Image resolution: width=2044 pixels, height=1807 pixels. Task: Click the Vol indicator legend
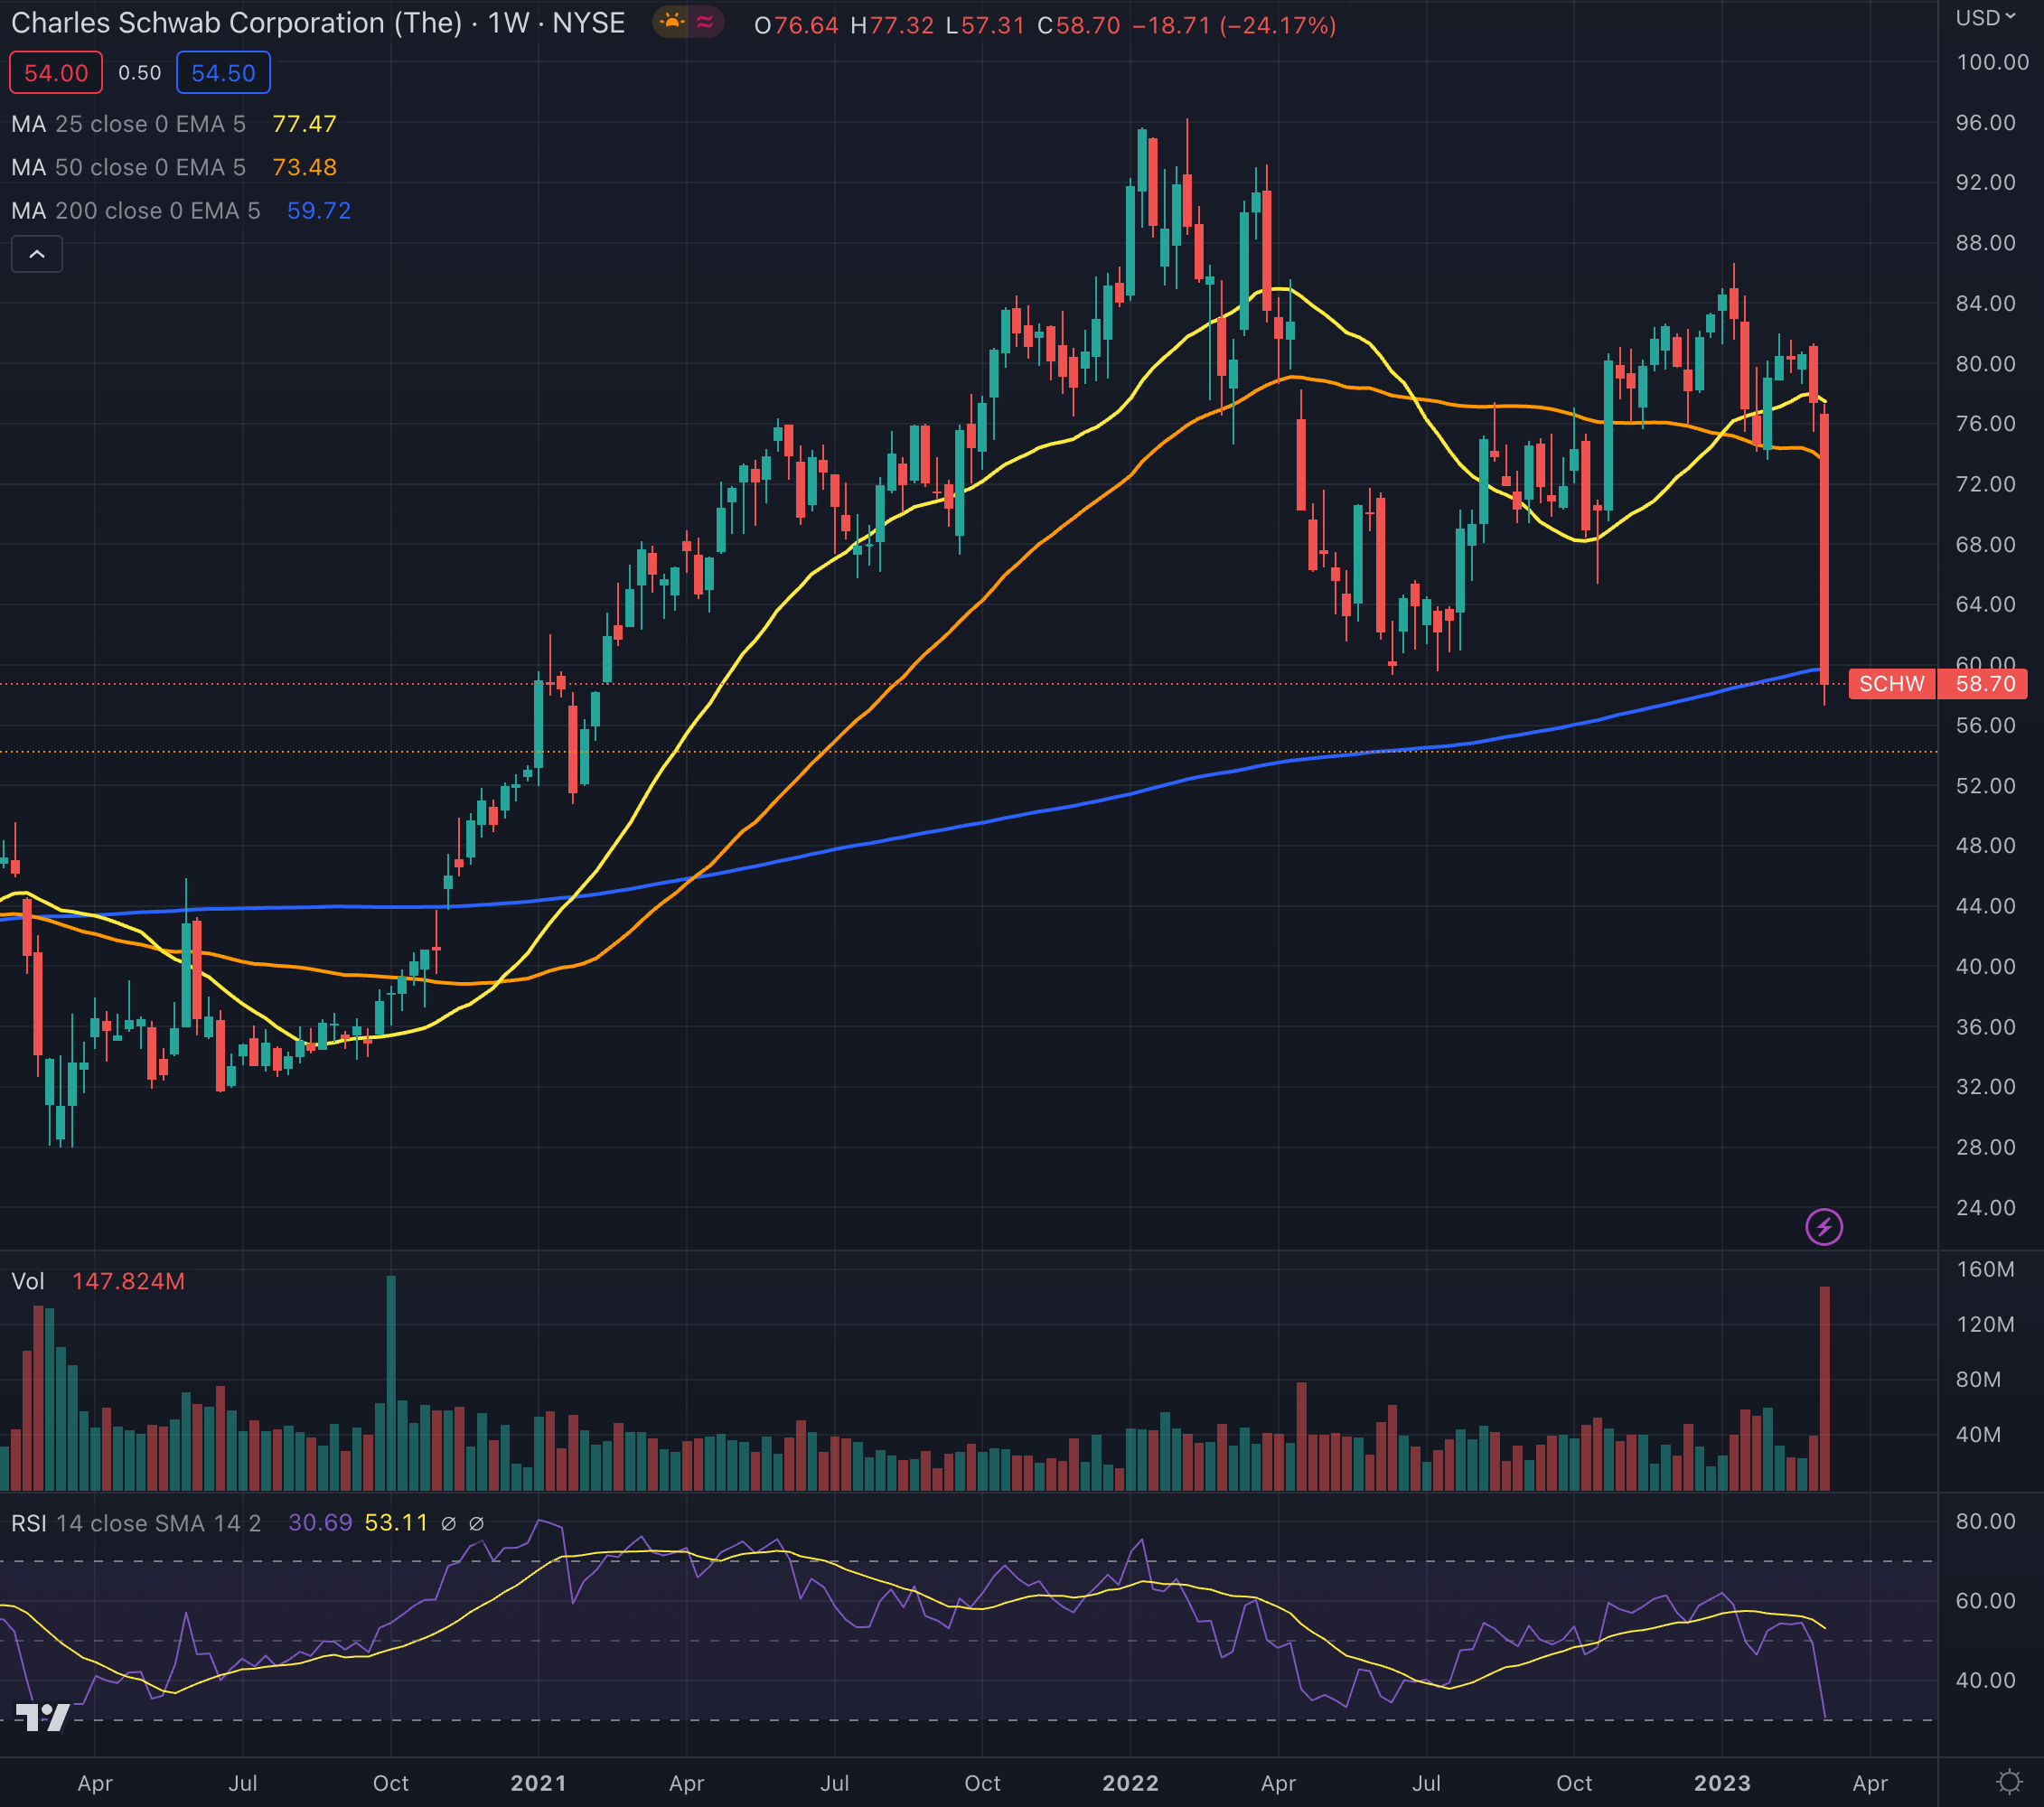click(x=28, y=1281)
